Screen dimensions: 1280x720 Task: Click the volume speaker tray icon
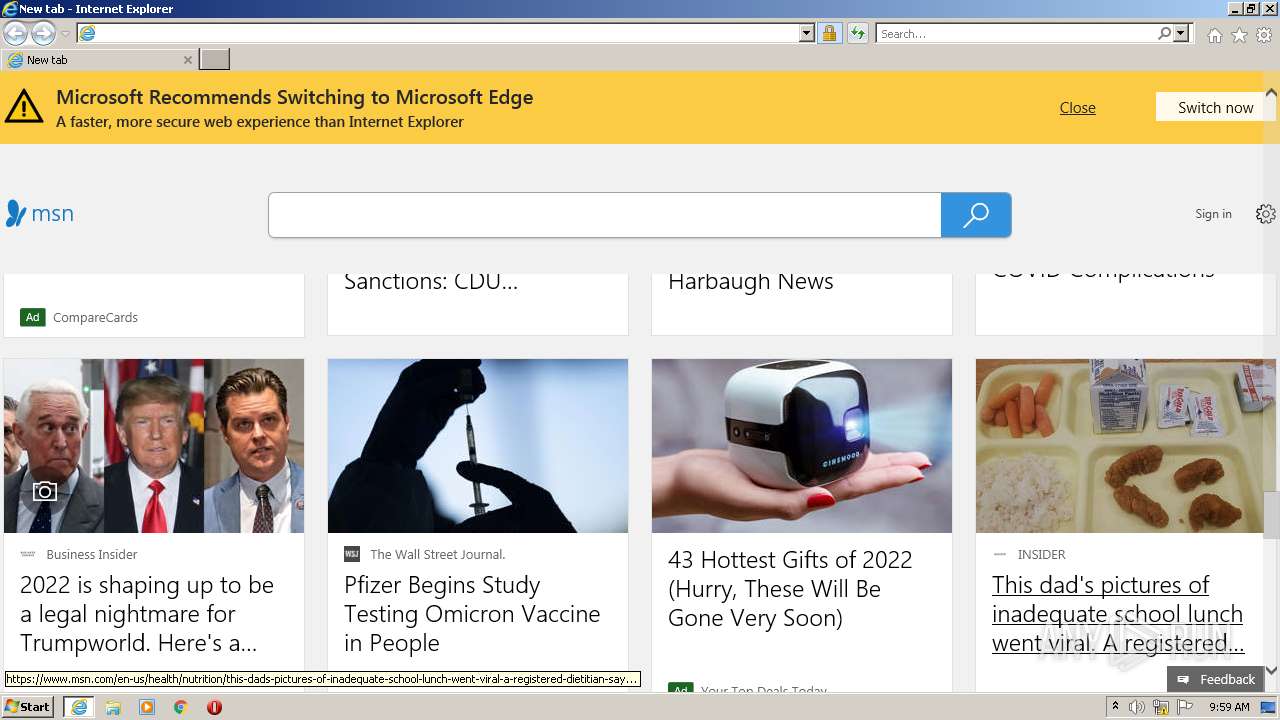(1137, 707)
